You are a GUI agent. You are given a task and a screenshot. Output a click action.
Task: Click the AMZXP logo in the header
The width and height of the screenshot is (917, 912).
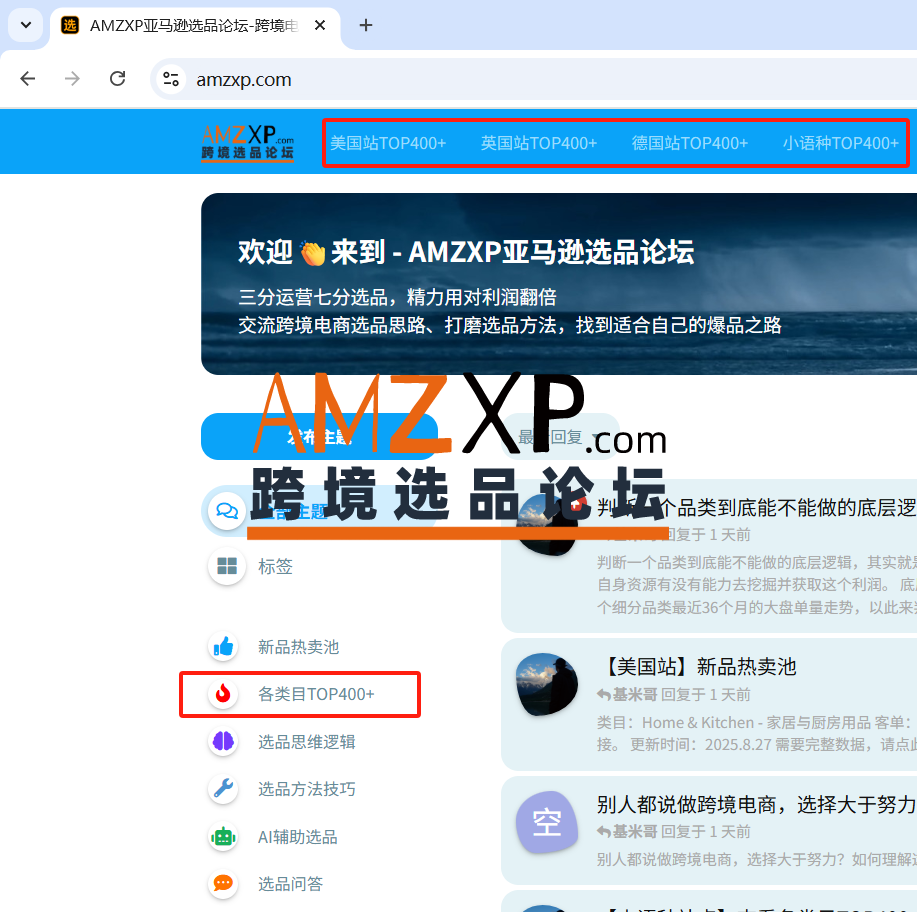tap(247, 143)
